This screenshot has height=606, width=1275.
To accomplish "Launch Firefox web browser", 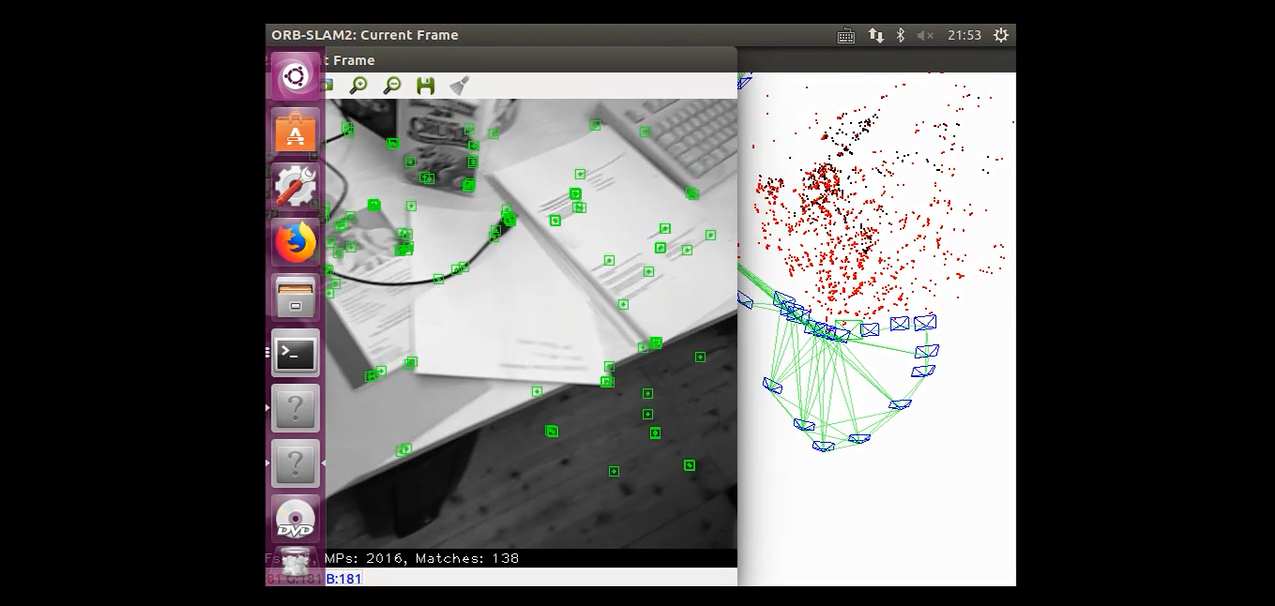I will pyautogui.click(x=295, y=242).
